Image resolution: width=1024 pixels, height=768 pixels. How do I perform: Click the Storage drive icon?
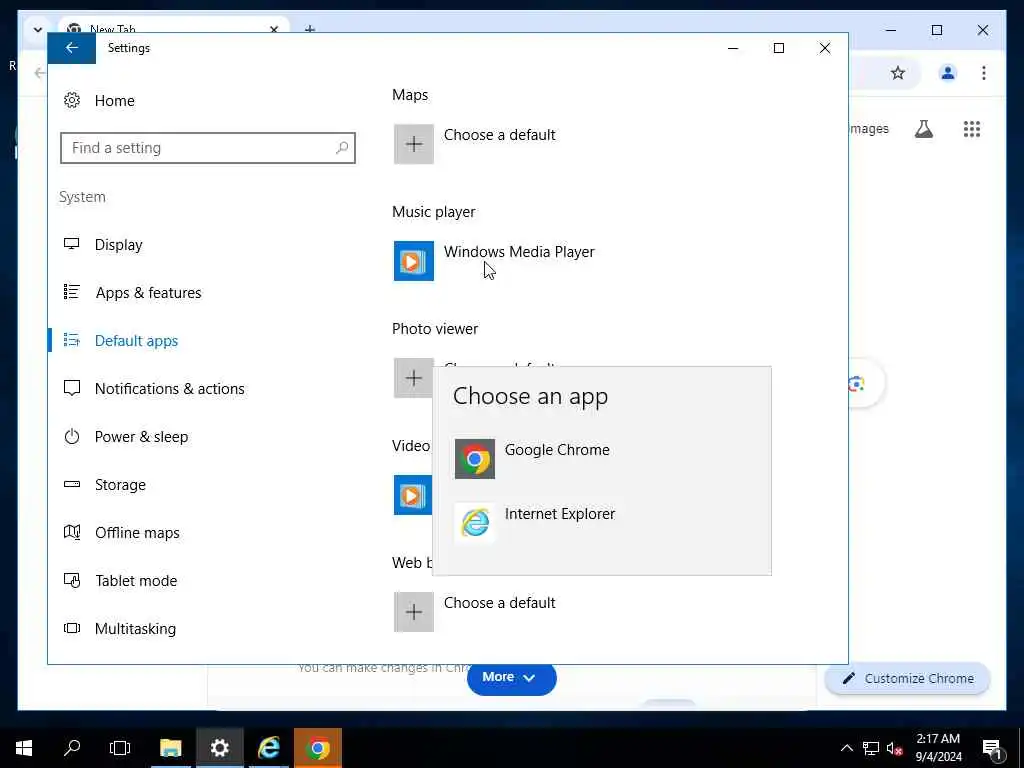tap(72, 484)
